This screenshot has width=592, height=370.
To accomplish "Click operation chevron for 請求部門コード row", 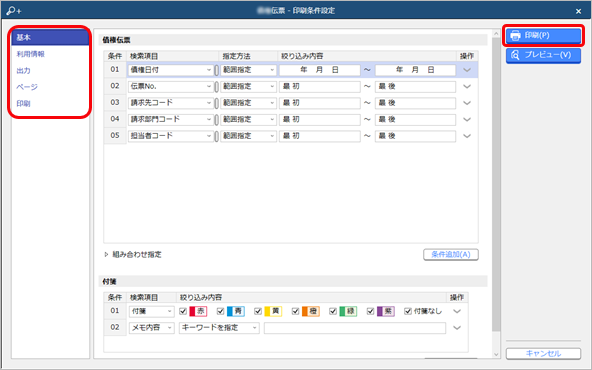I will click(x=467, y=119).
